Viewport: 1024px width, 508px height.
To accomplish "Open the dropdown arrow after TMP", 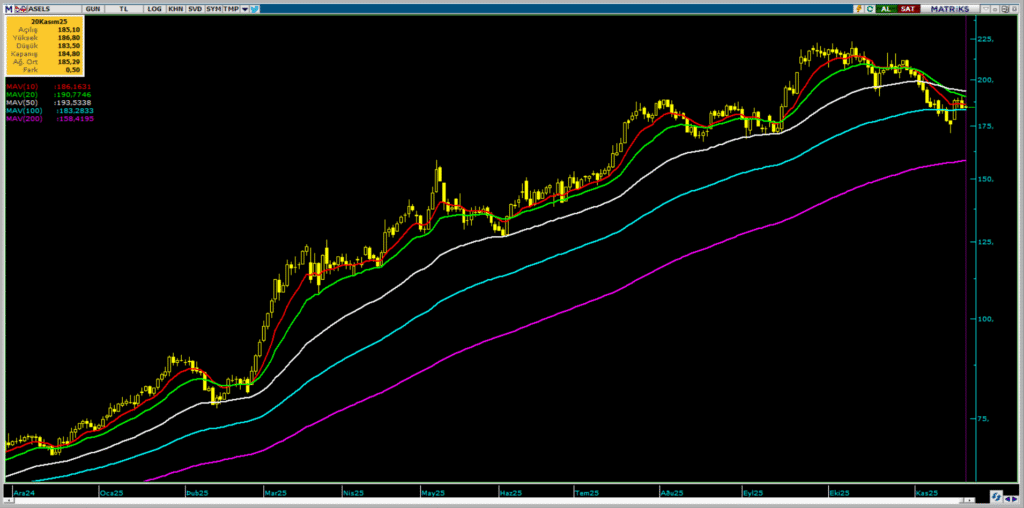I will click(245, 8).
